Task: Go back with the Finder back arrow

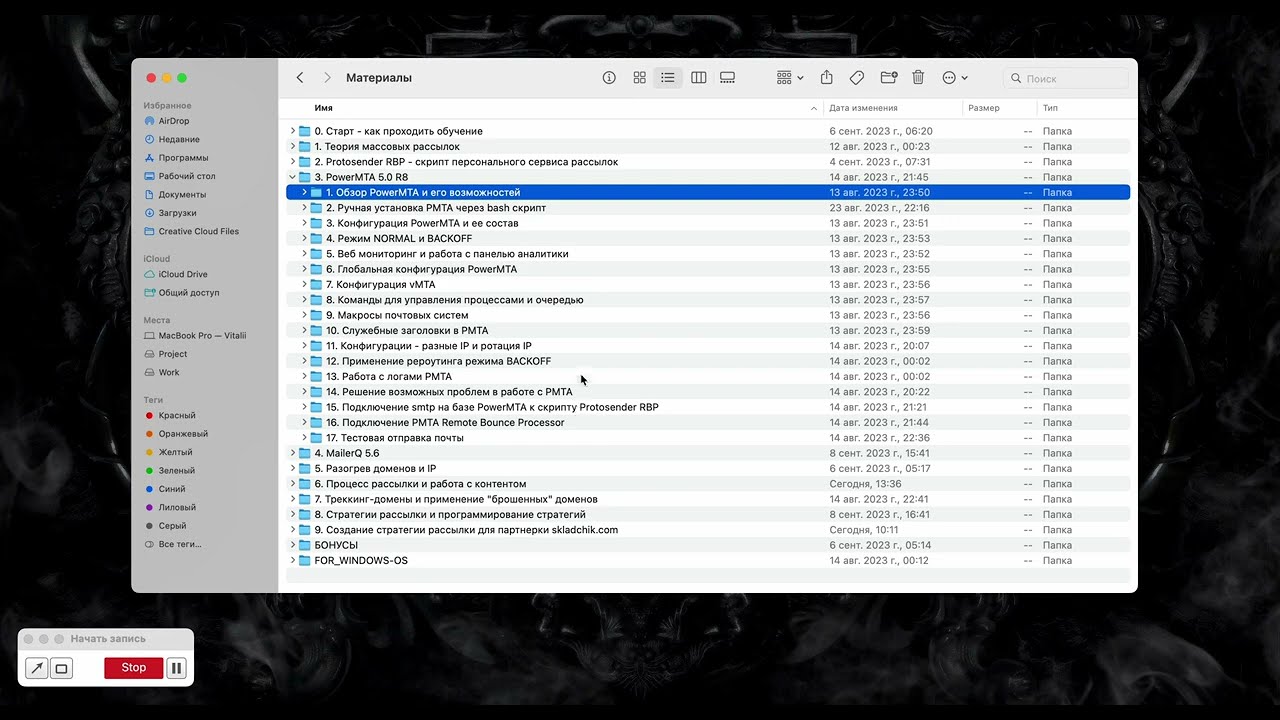Action: coord(300,78)
